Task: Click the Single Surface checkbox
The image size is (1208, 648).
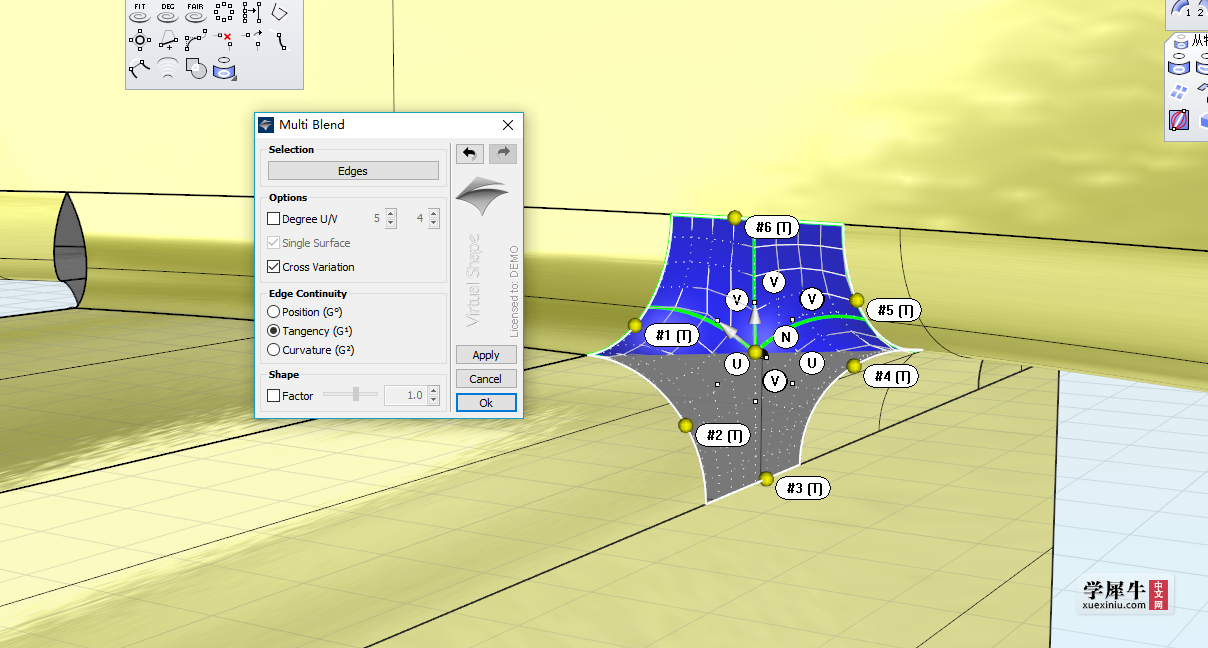Action: (274, 243)
